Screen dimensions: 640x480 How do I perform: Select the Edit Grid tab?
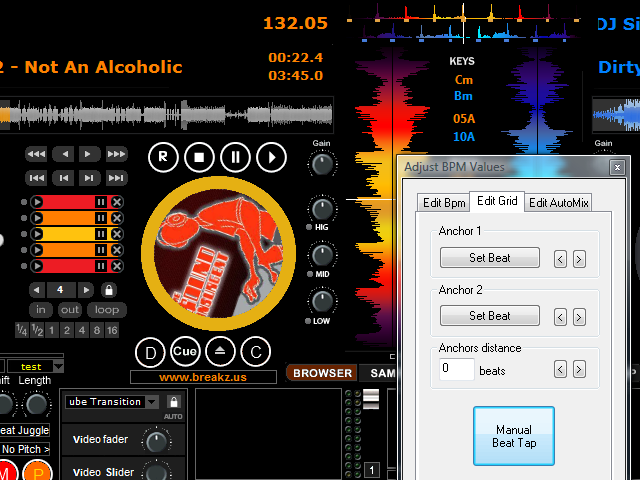[497, 201]
